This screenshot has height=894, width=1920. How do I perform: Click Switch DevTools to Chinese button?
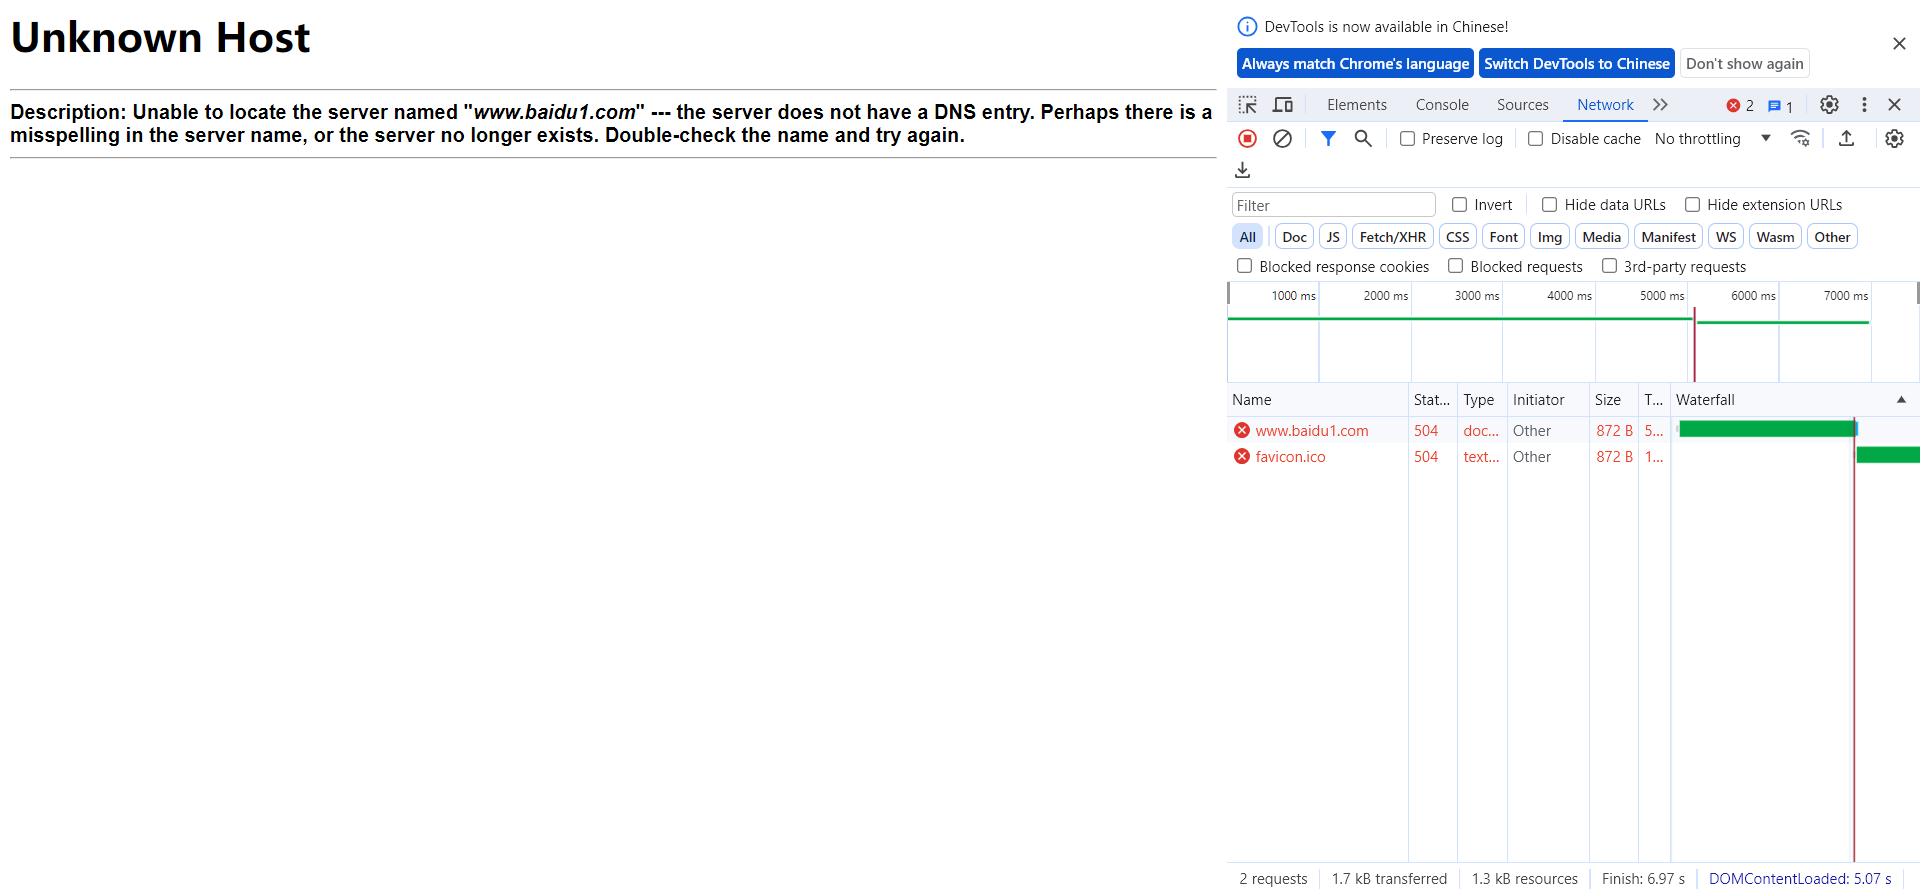(1577, 64)
